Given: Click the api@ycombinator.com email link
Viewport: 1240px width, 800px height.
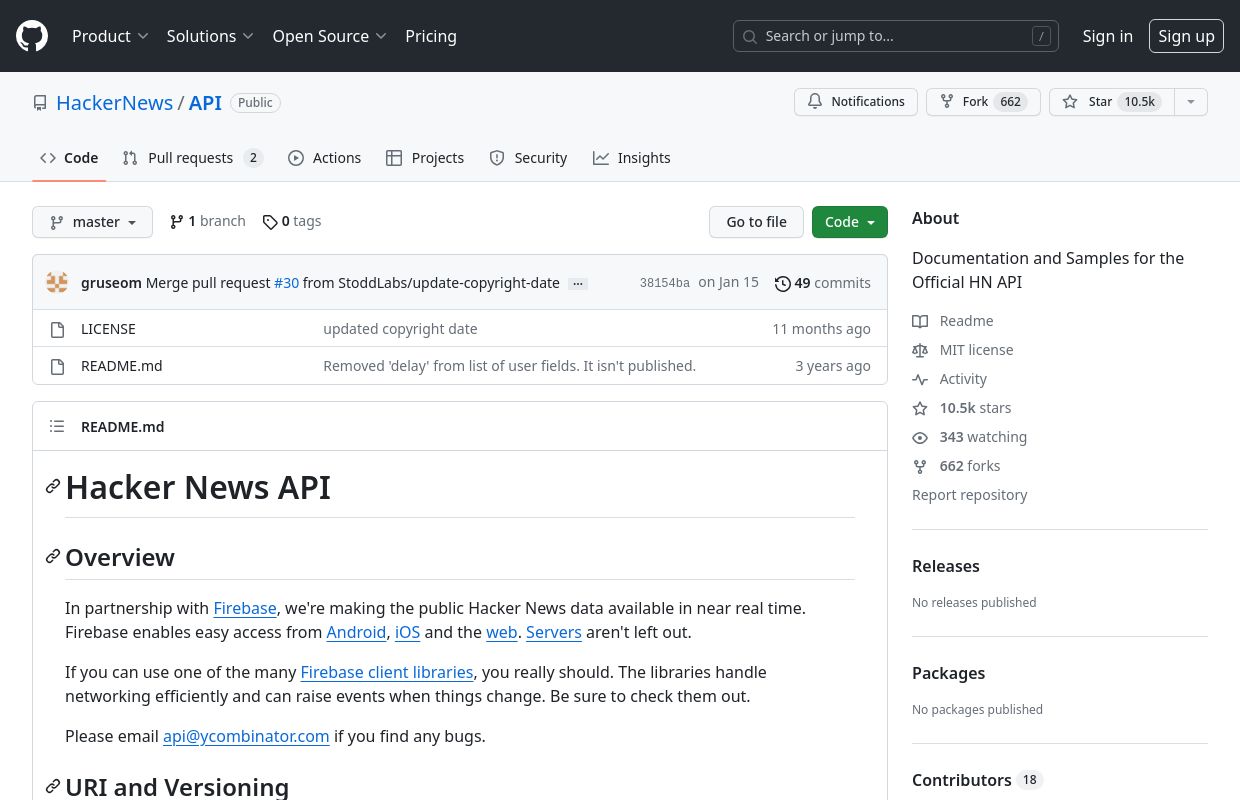Looking at the screenshot, I should point(246,736).
